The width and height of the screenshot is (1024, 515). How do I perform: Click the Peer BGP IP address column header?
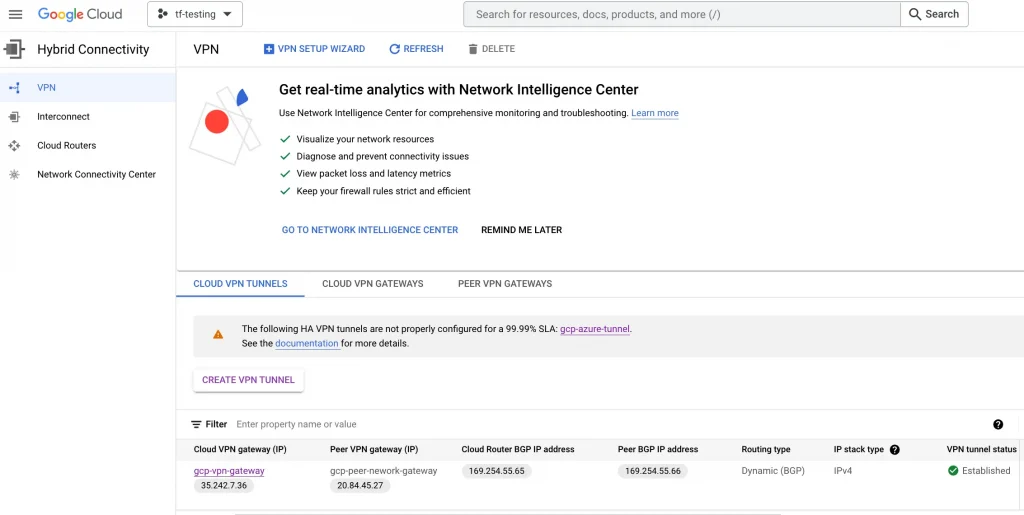(x=658, y=449)
